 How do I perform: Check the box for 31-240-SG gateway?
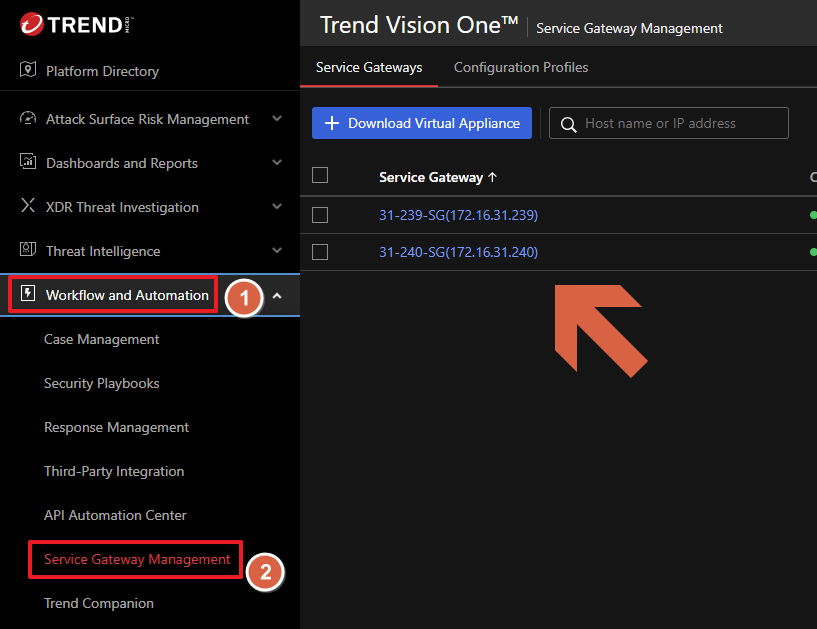coord(320,252)
